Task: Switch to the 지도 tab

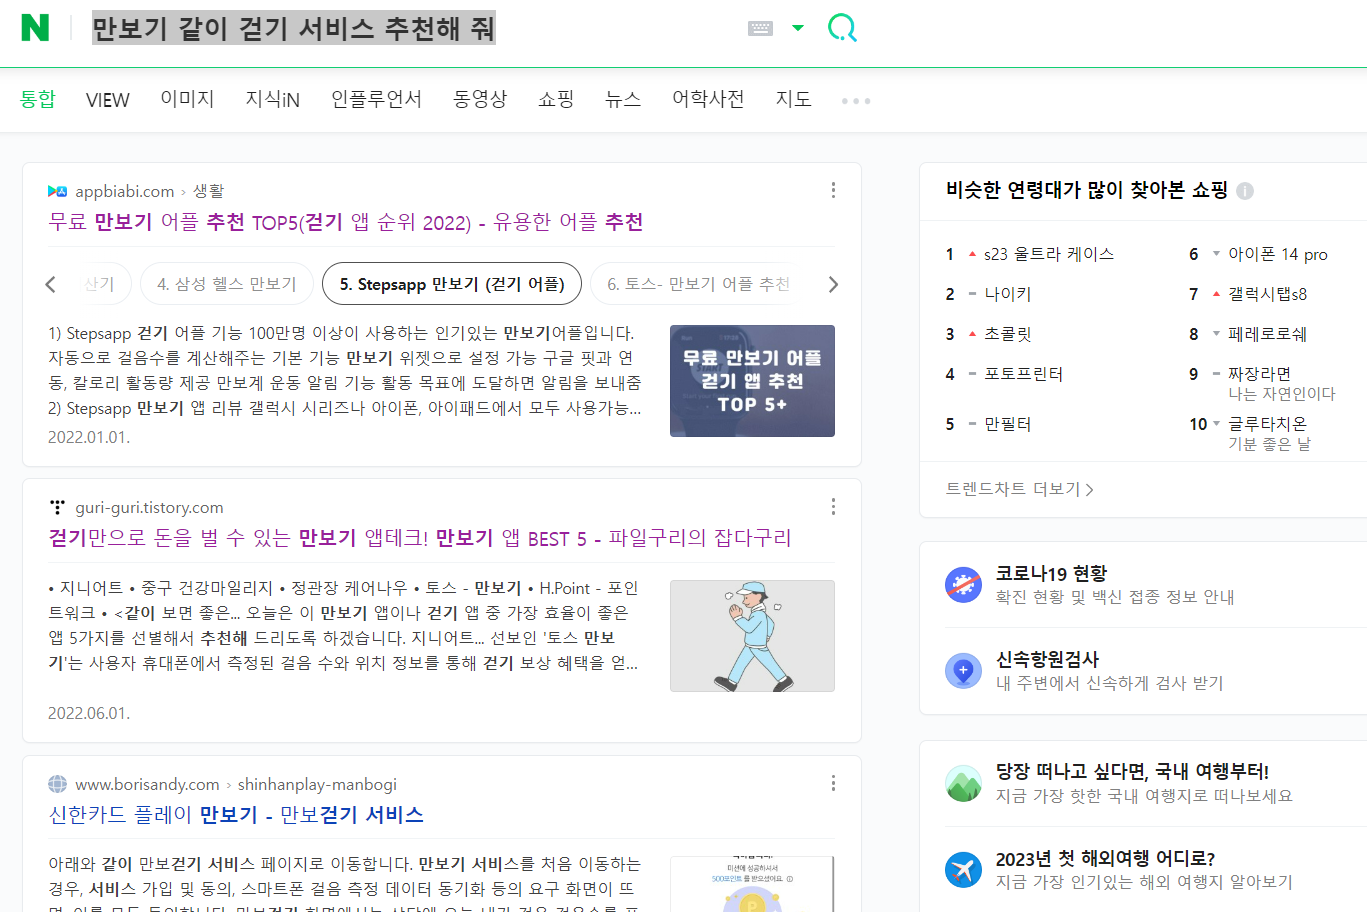Action: [793, 99]
